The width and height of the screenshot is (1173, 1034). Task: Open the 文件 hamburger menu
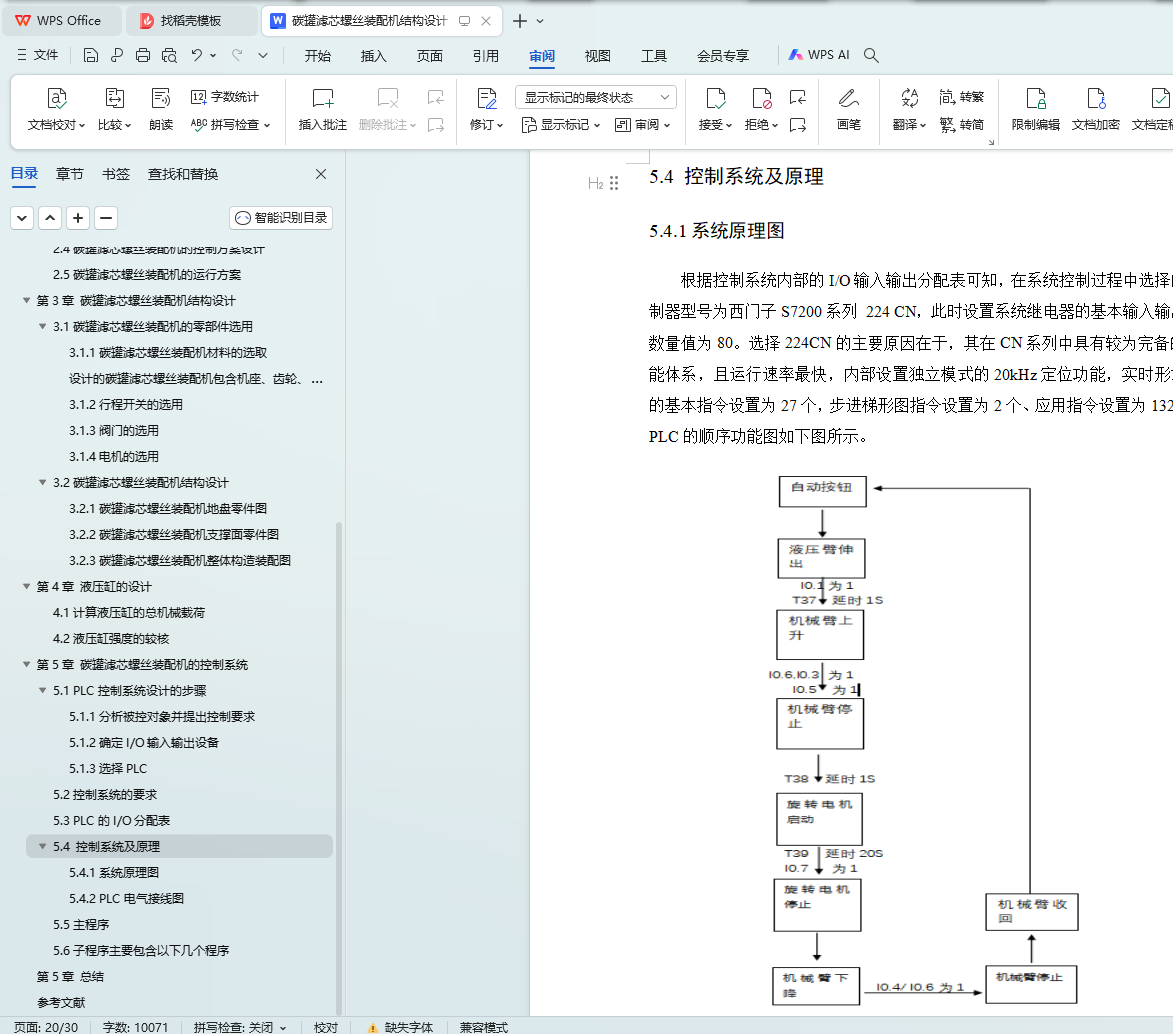coord(37,55)
